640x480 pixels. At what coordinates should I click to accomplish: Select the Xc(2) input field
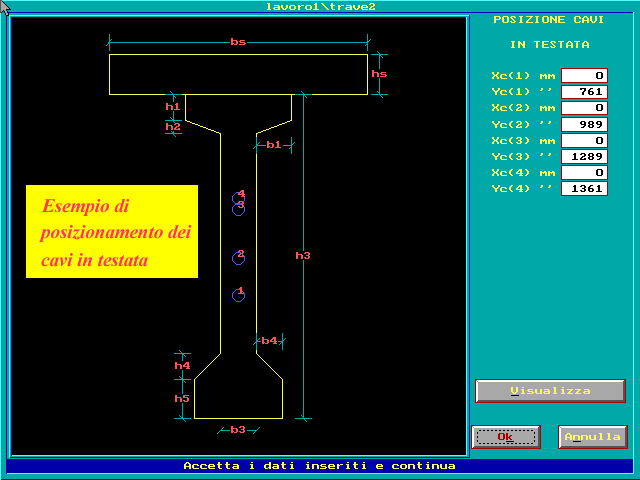pyautogui.click(x=584, y=108)
